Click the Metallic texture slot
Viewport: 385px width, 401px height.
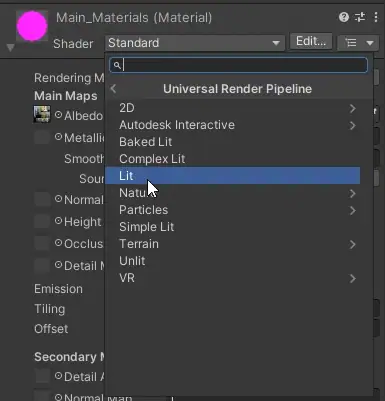(x=42, y=137)
